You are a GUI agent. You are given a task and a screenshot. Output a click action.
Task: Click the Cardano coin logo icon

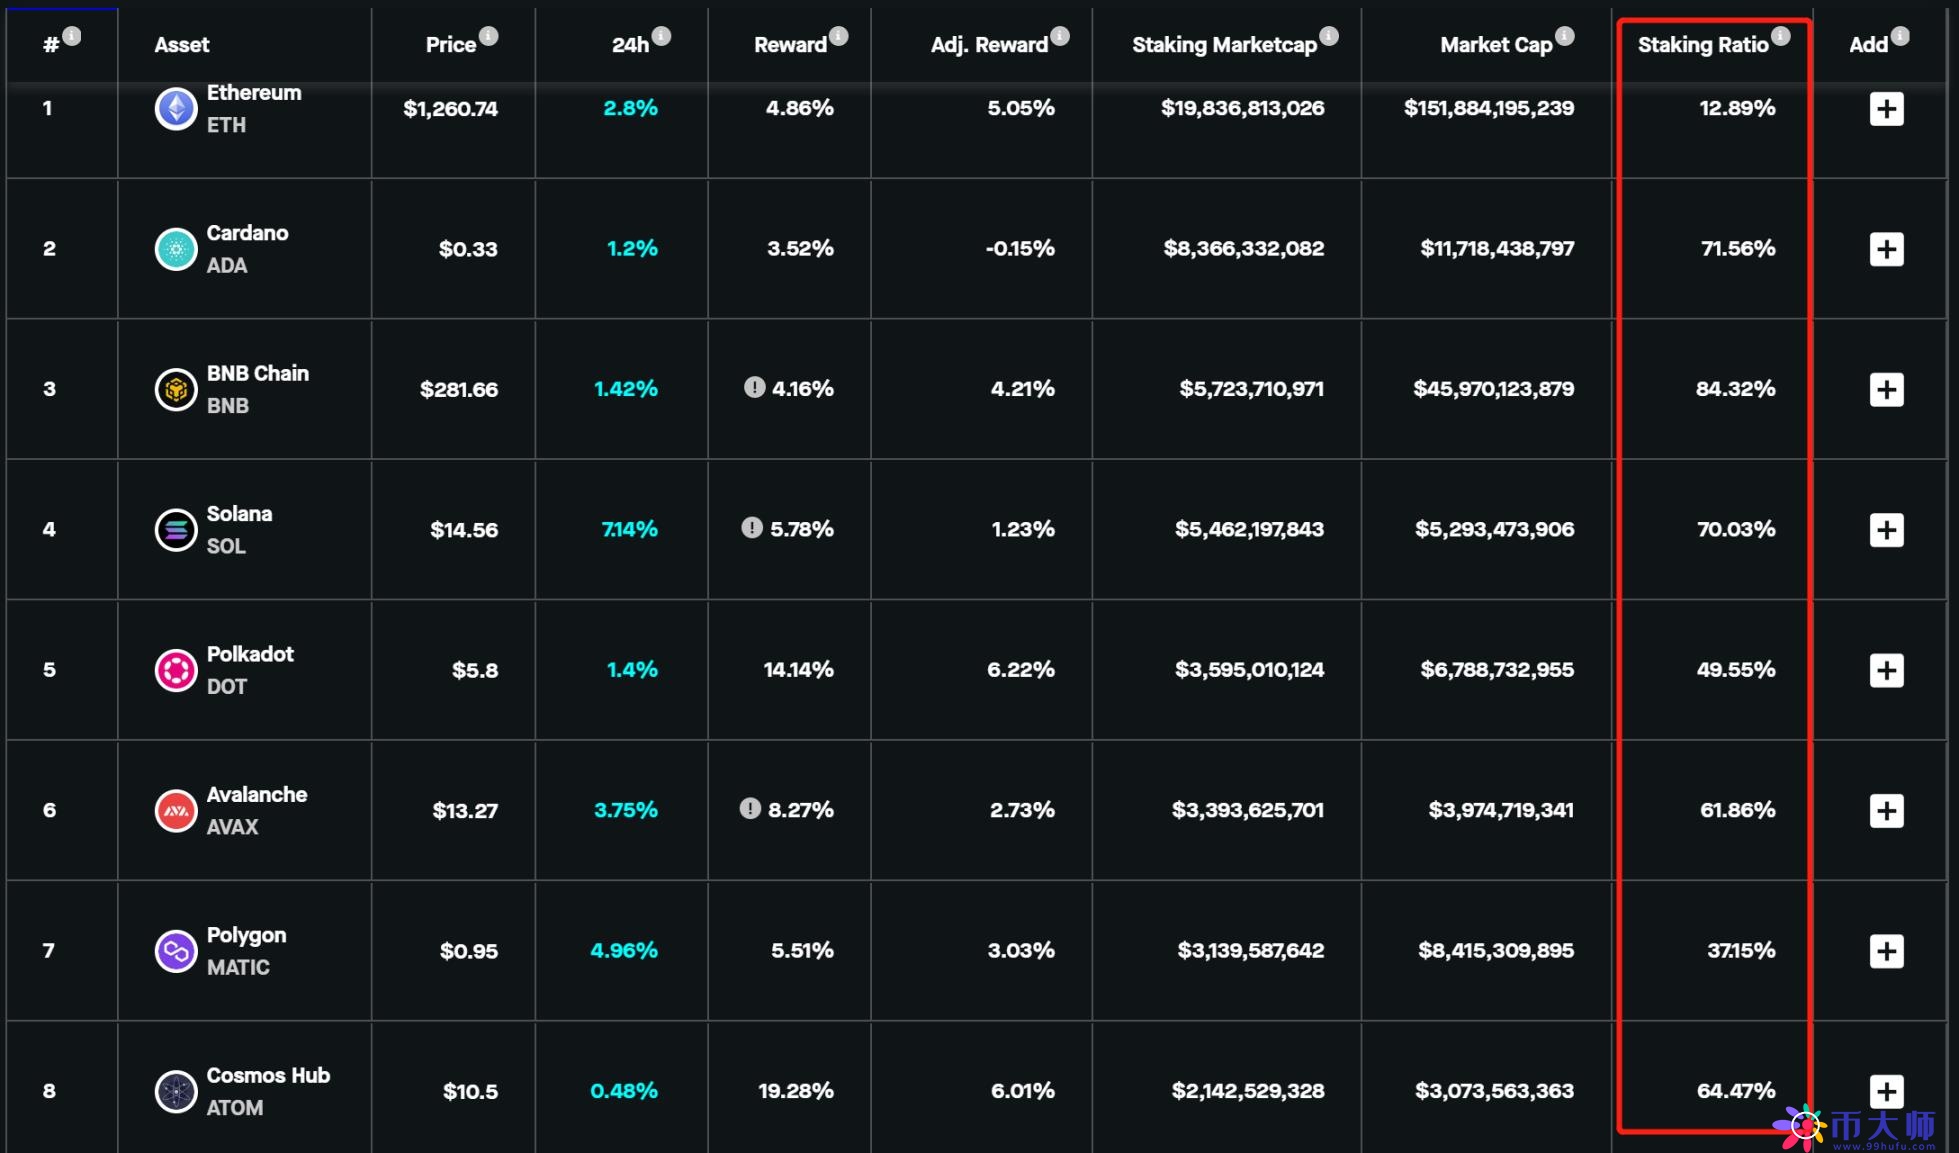[176, 249]
